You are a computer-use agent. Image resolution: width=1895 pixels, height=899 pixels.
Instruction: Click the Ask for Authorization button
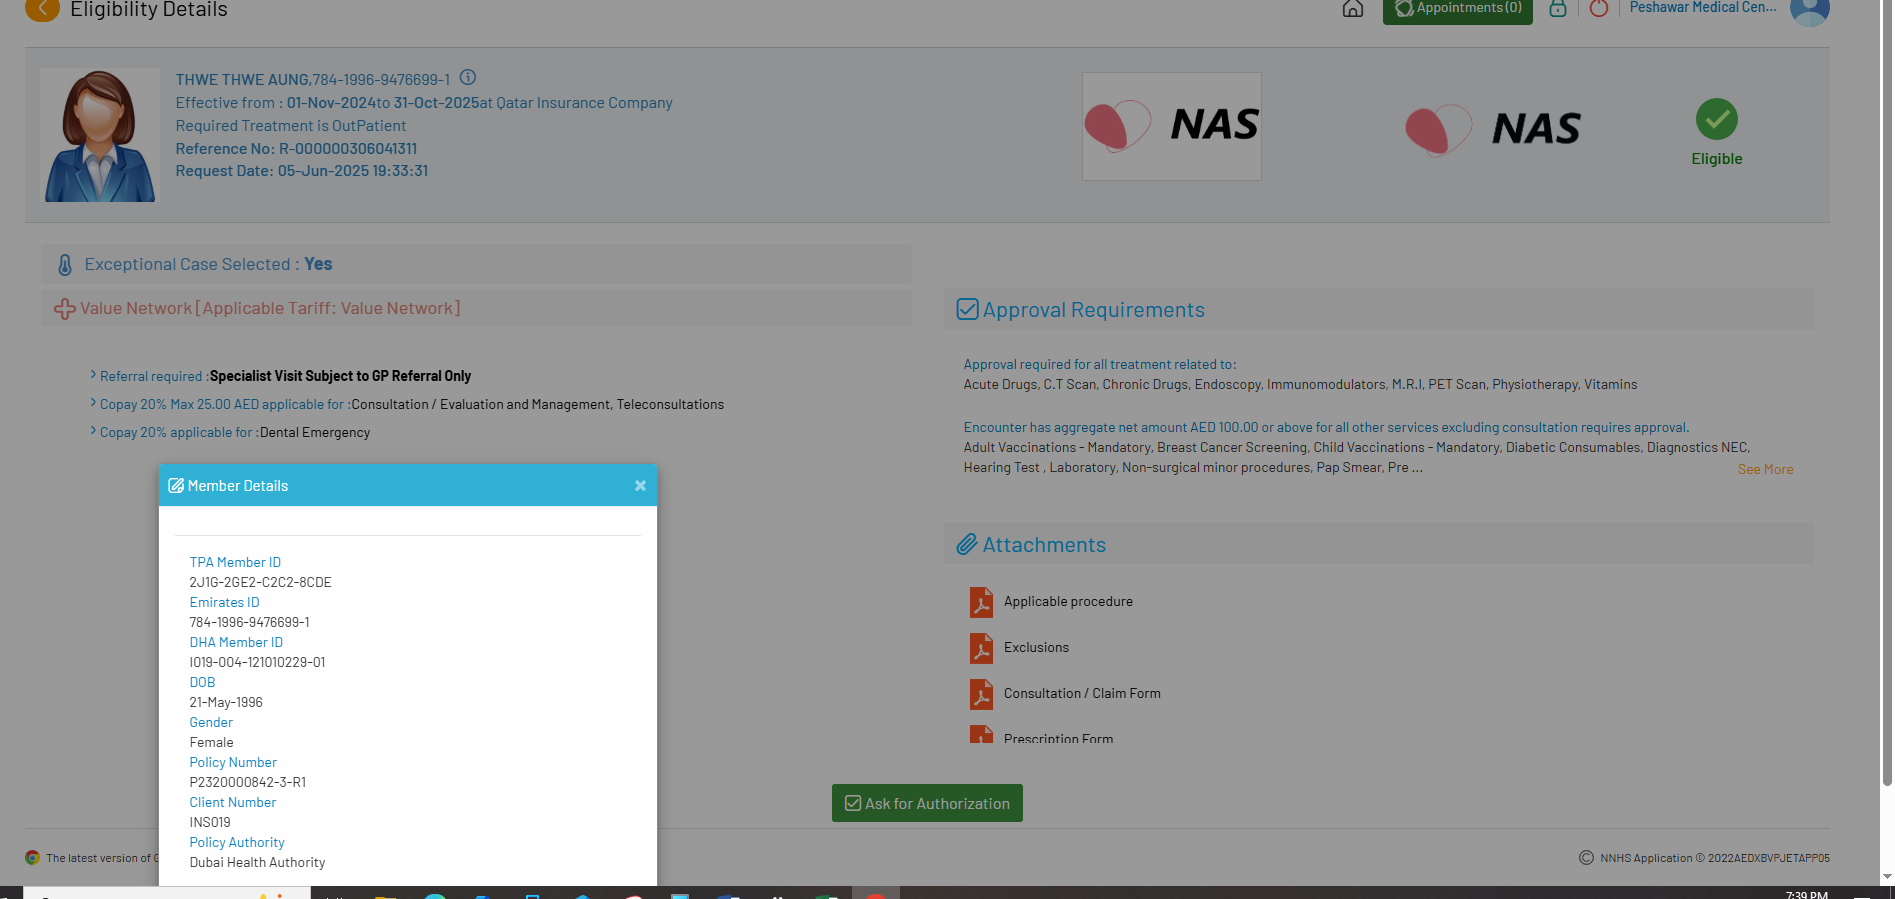click(x=927, y=803)
